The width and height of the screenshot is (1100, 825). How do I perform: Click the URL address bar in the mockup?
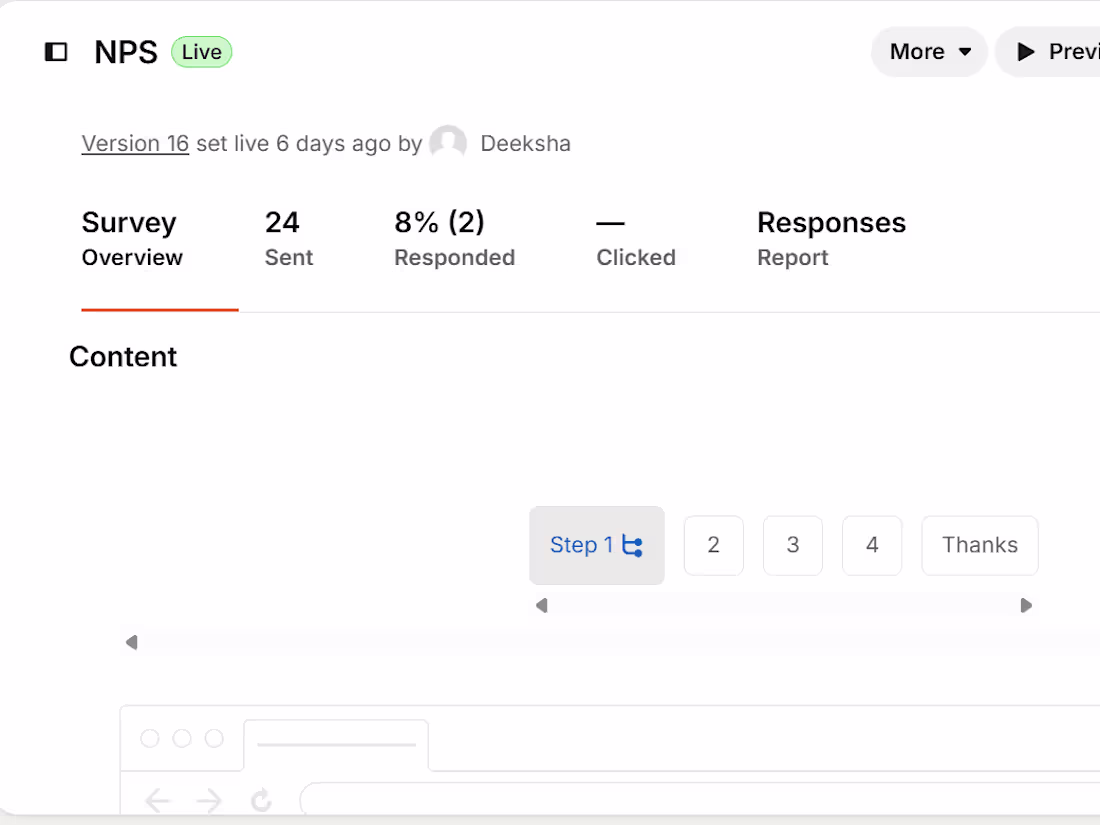point(700,800)
